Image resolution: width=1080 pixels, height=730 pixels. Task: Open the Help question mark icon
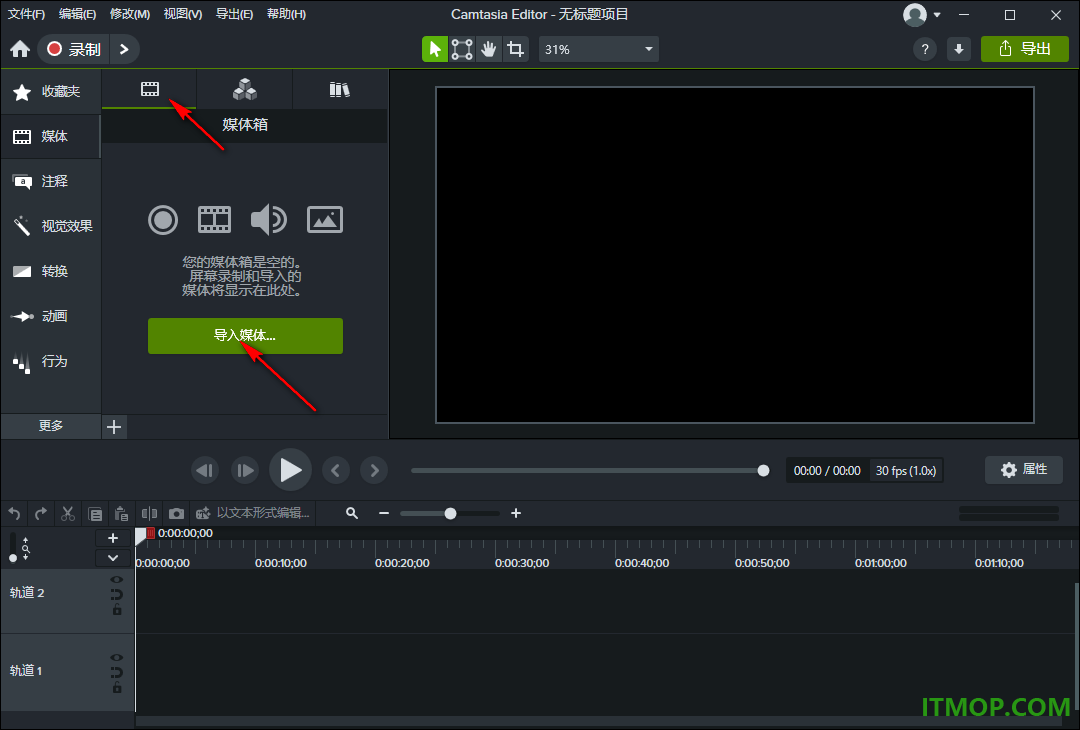tap(924, 49)
